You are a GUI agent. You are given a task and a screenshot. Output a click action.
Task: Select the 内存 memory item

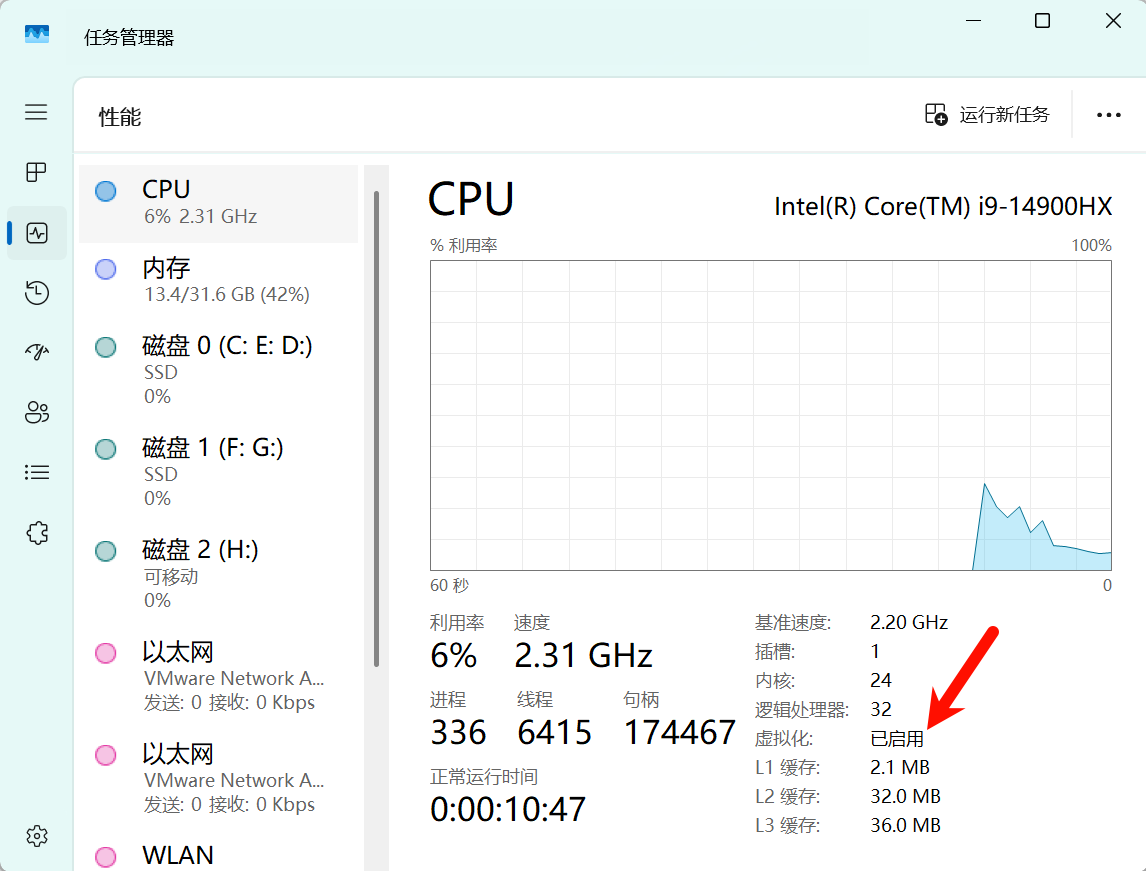[218, 280]
